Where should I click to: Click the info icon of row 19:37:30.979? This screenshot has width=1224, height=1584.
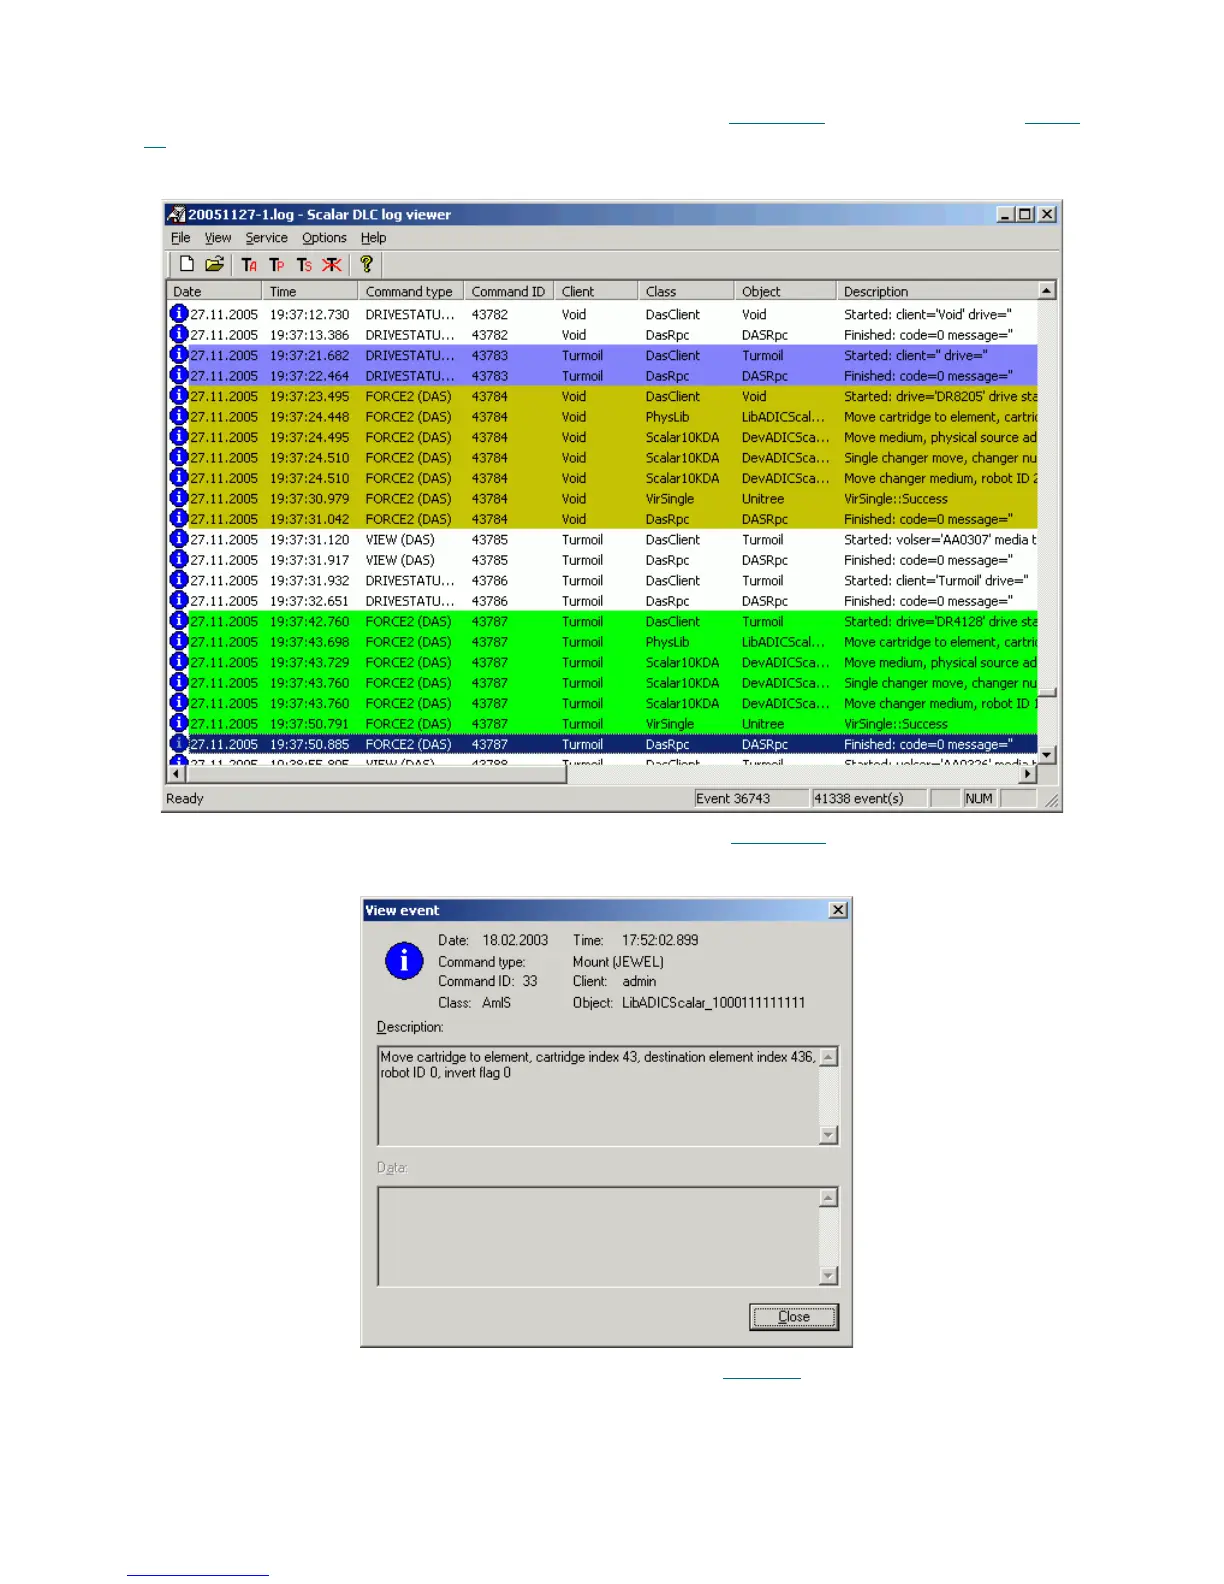click(x=179, y=498)
